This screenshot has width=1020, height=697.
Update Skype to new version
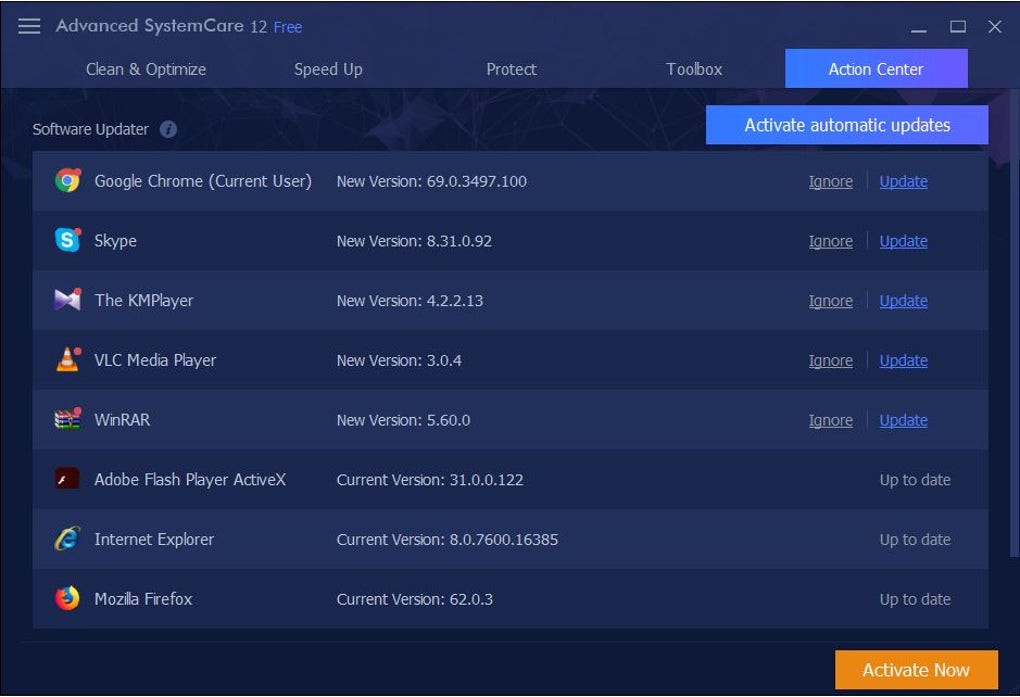[x=904, y=241]
